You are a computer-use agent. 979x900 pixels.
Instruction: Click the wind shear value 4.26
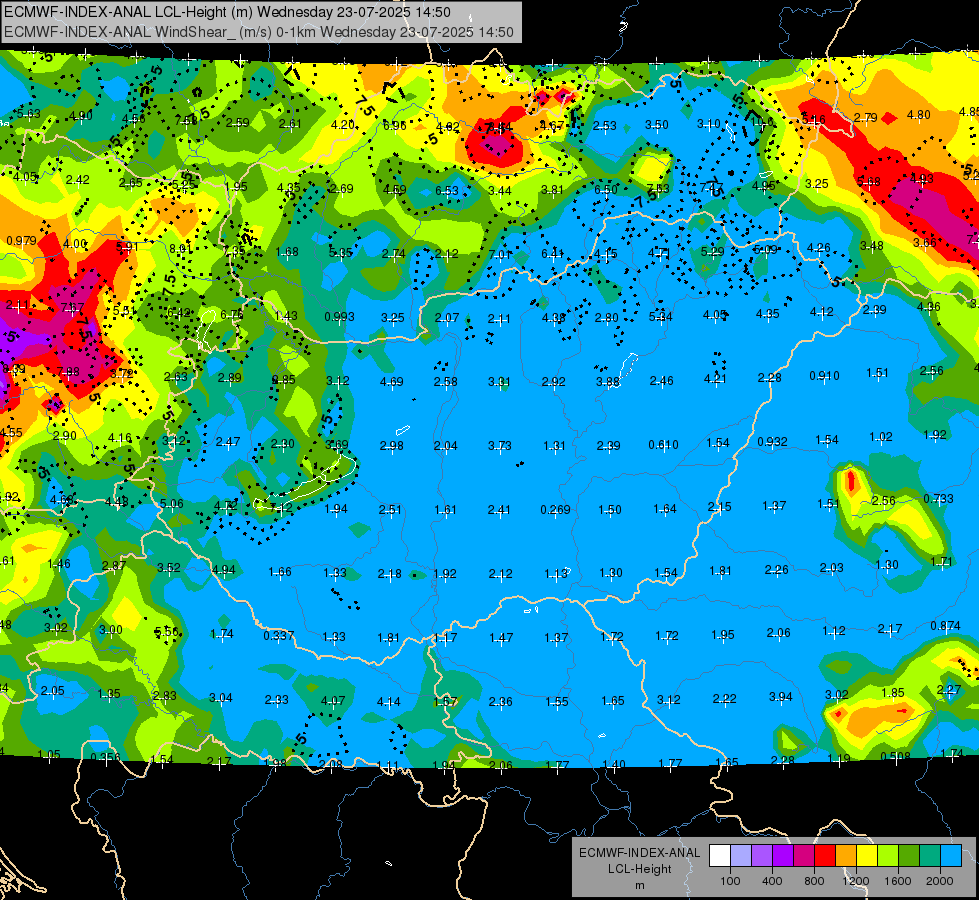(x=818, y=248)
